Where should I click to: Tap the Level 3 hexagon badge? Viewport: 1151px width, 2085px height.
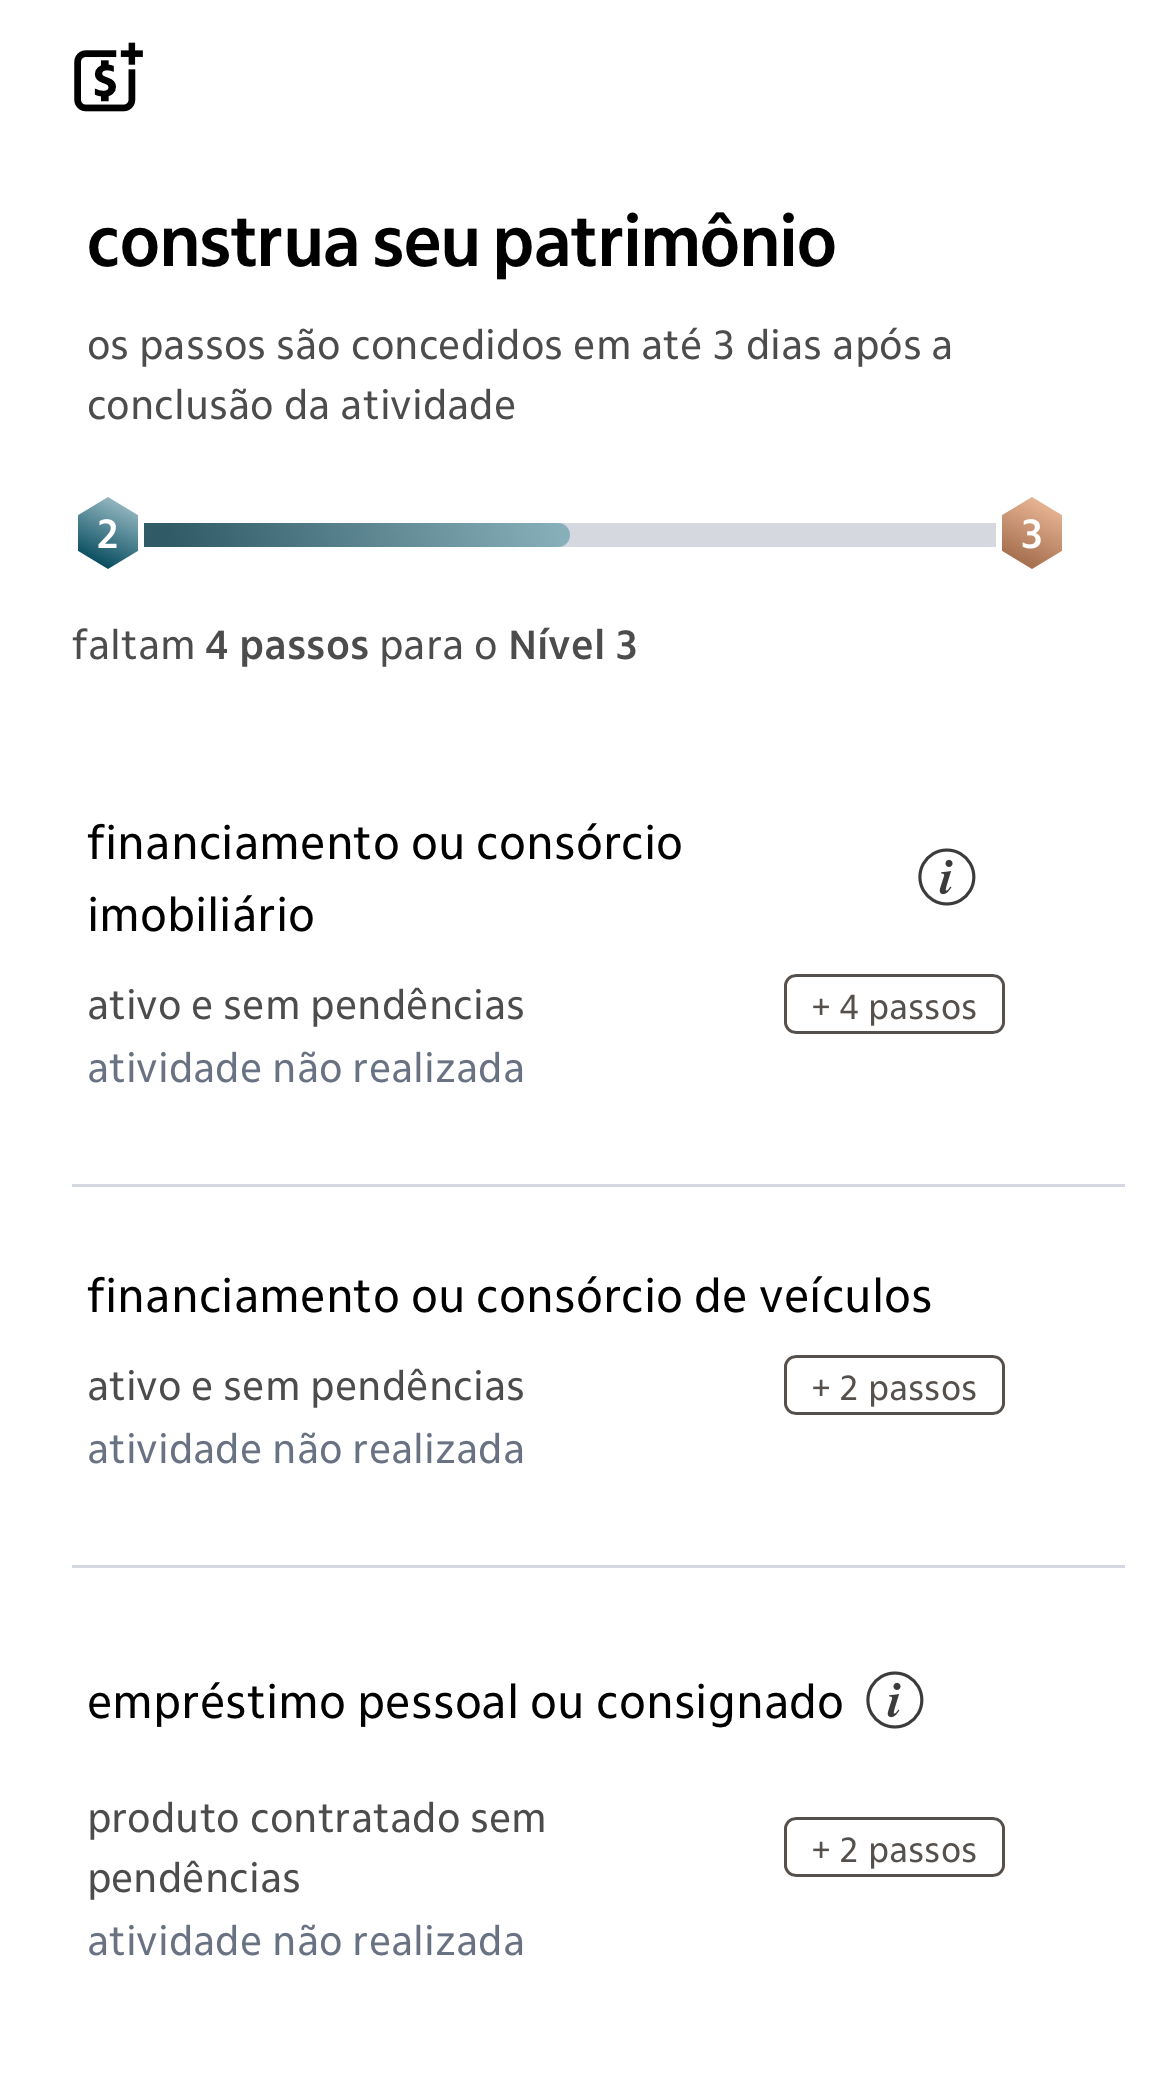(1031, 533)
